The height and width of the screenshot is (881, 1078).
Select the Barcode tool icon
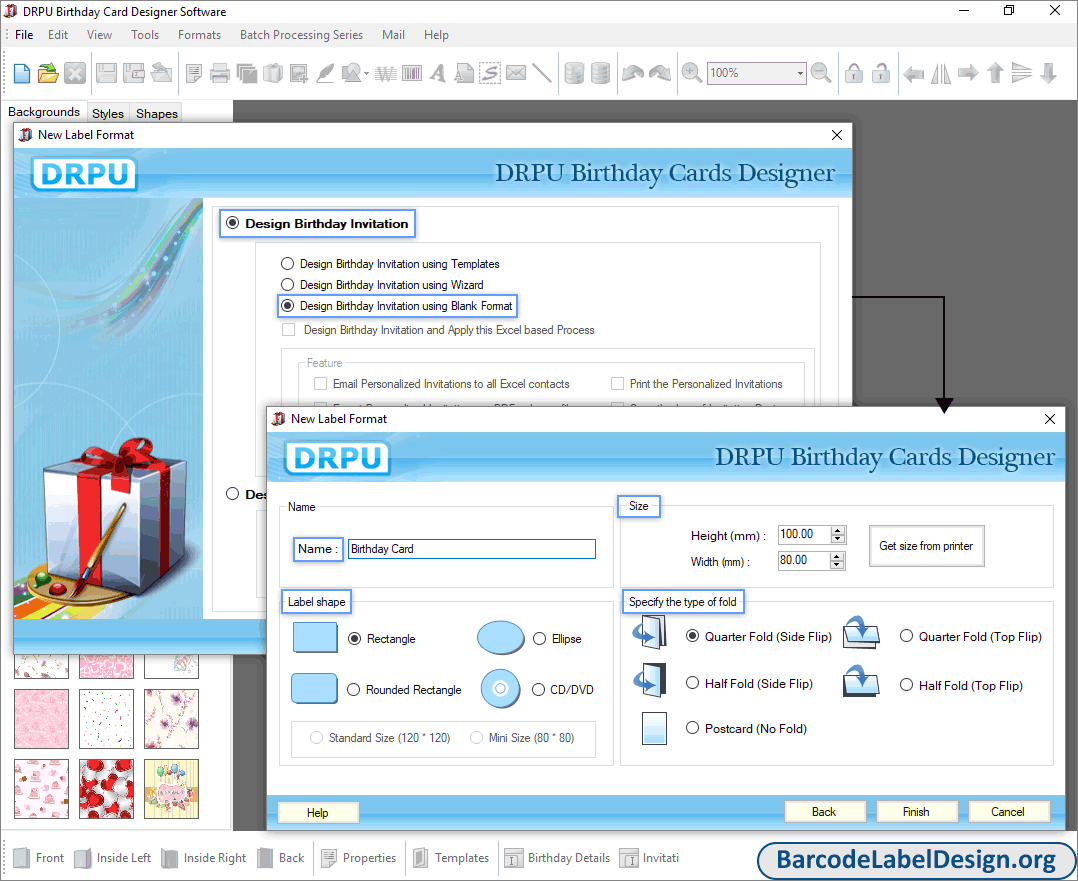coord(412,73)
